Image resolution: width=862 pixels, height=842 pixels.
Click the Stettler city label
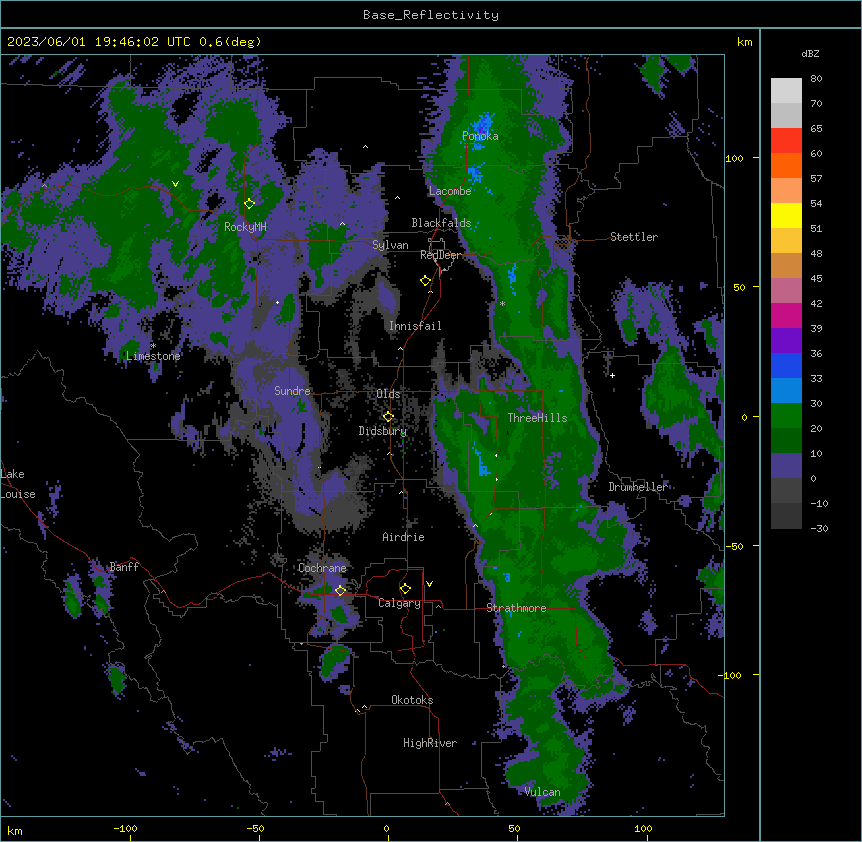[x=634, y=237]
